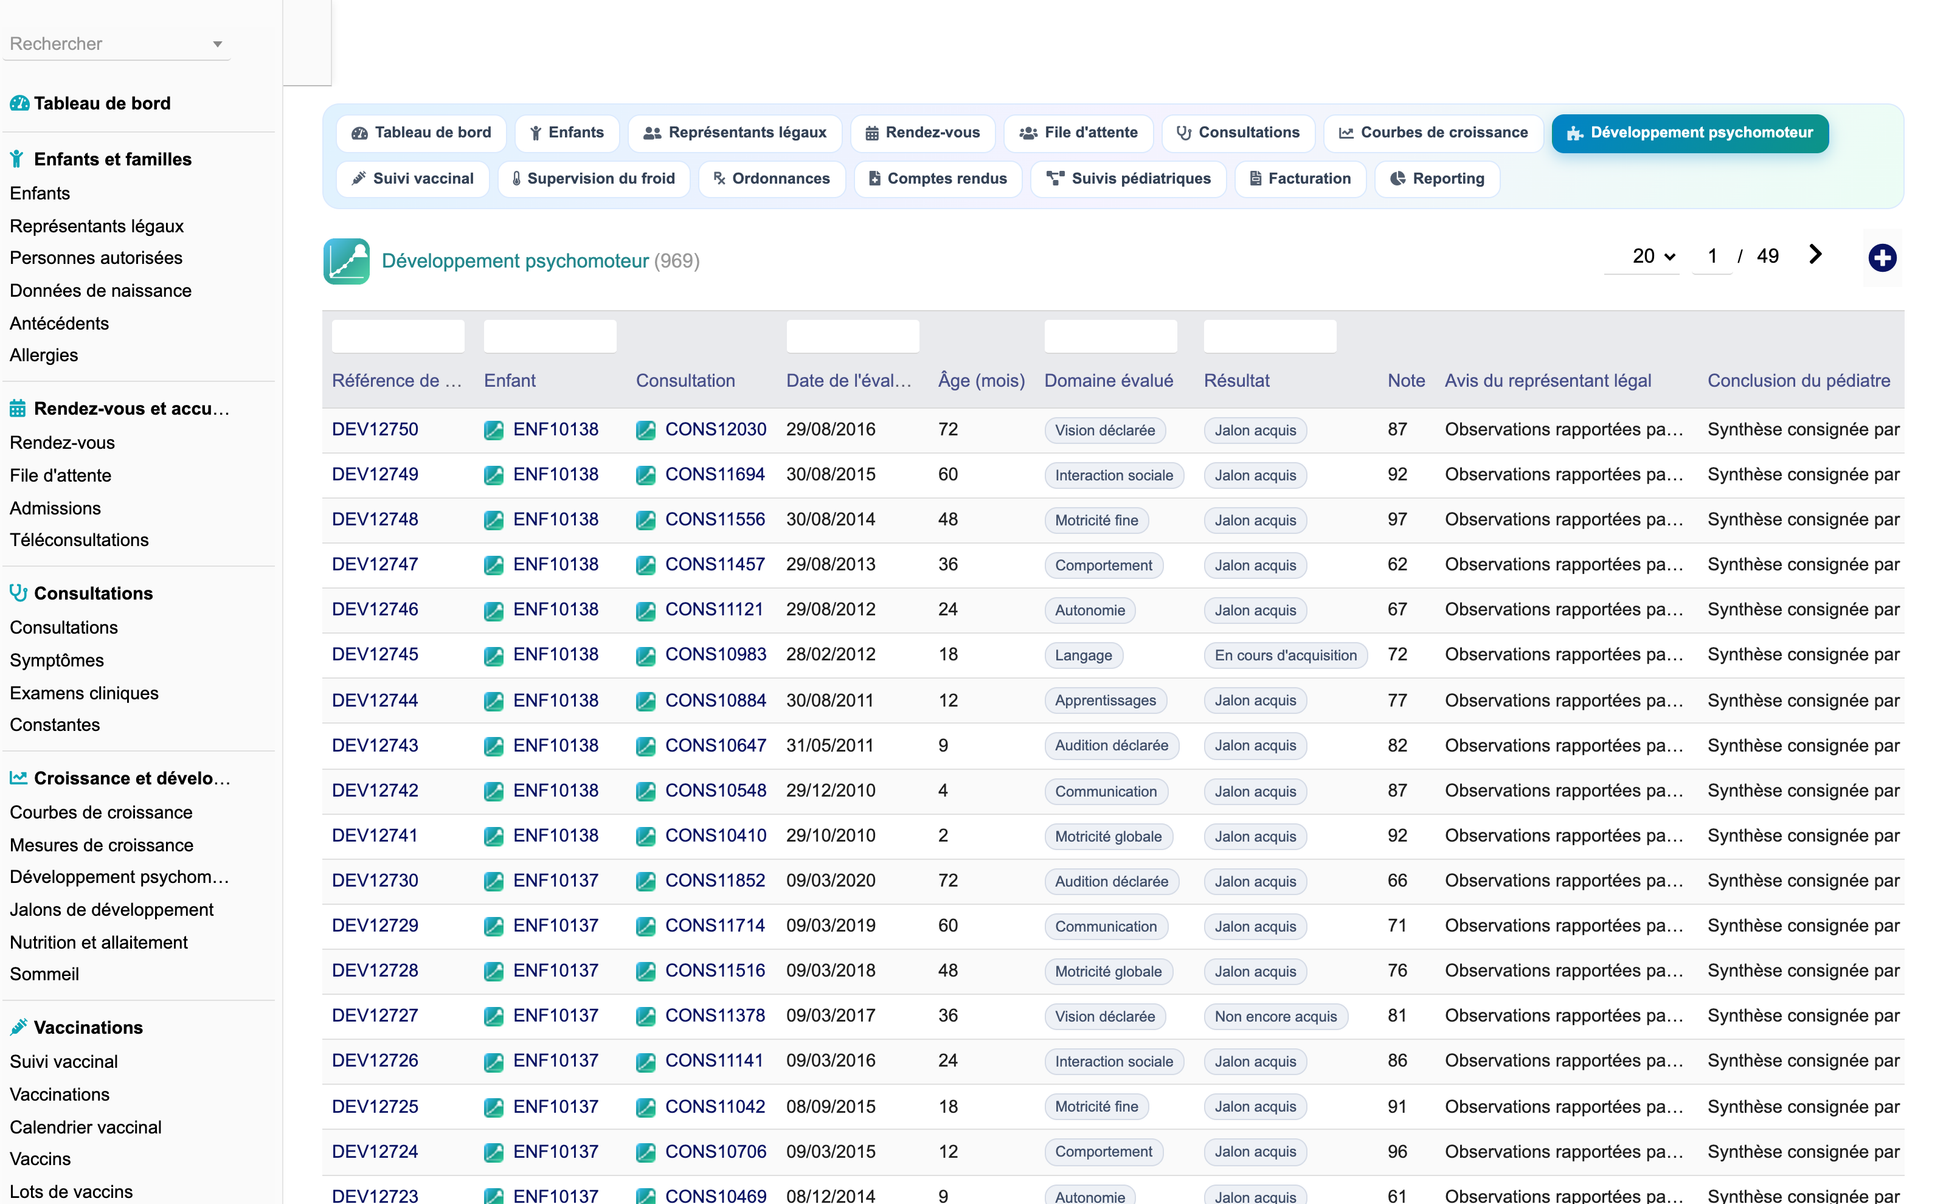Image resolution: width=1946 pixels, height=1204 pixels.
Task: Switch to the Enfants tab
Action: (x=566, y=133)
